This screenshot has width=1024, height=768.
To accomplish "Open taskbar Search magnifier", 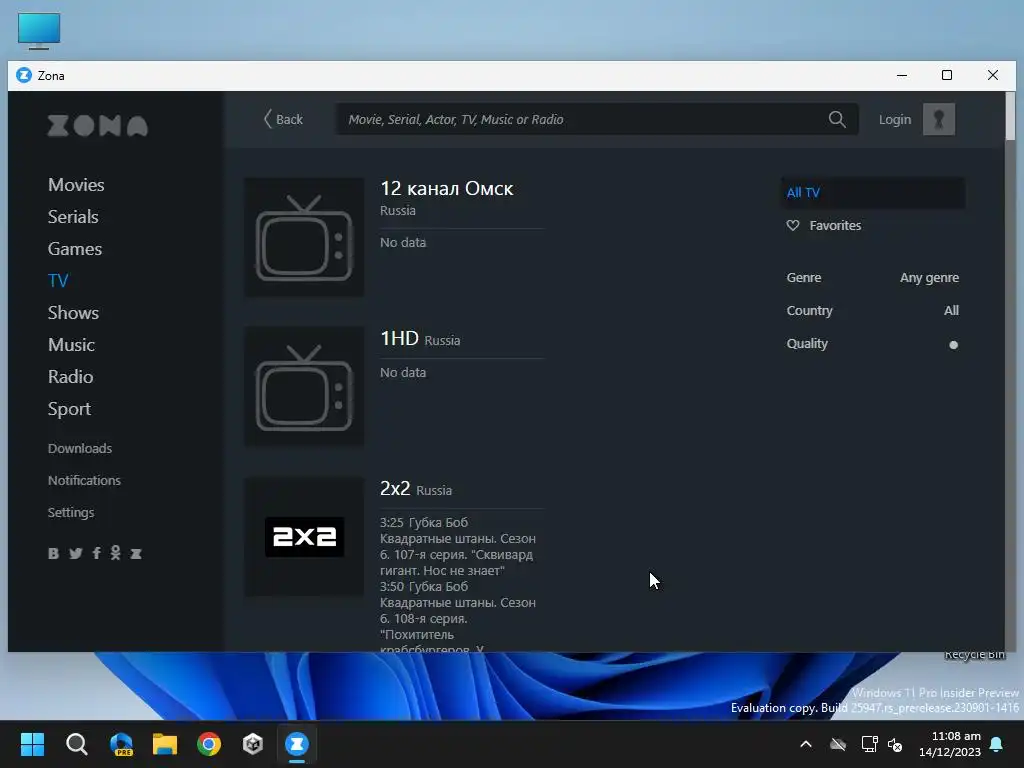I will 76,744.
